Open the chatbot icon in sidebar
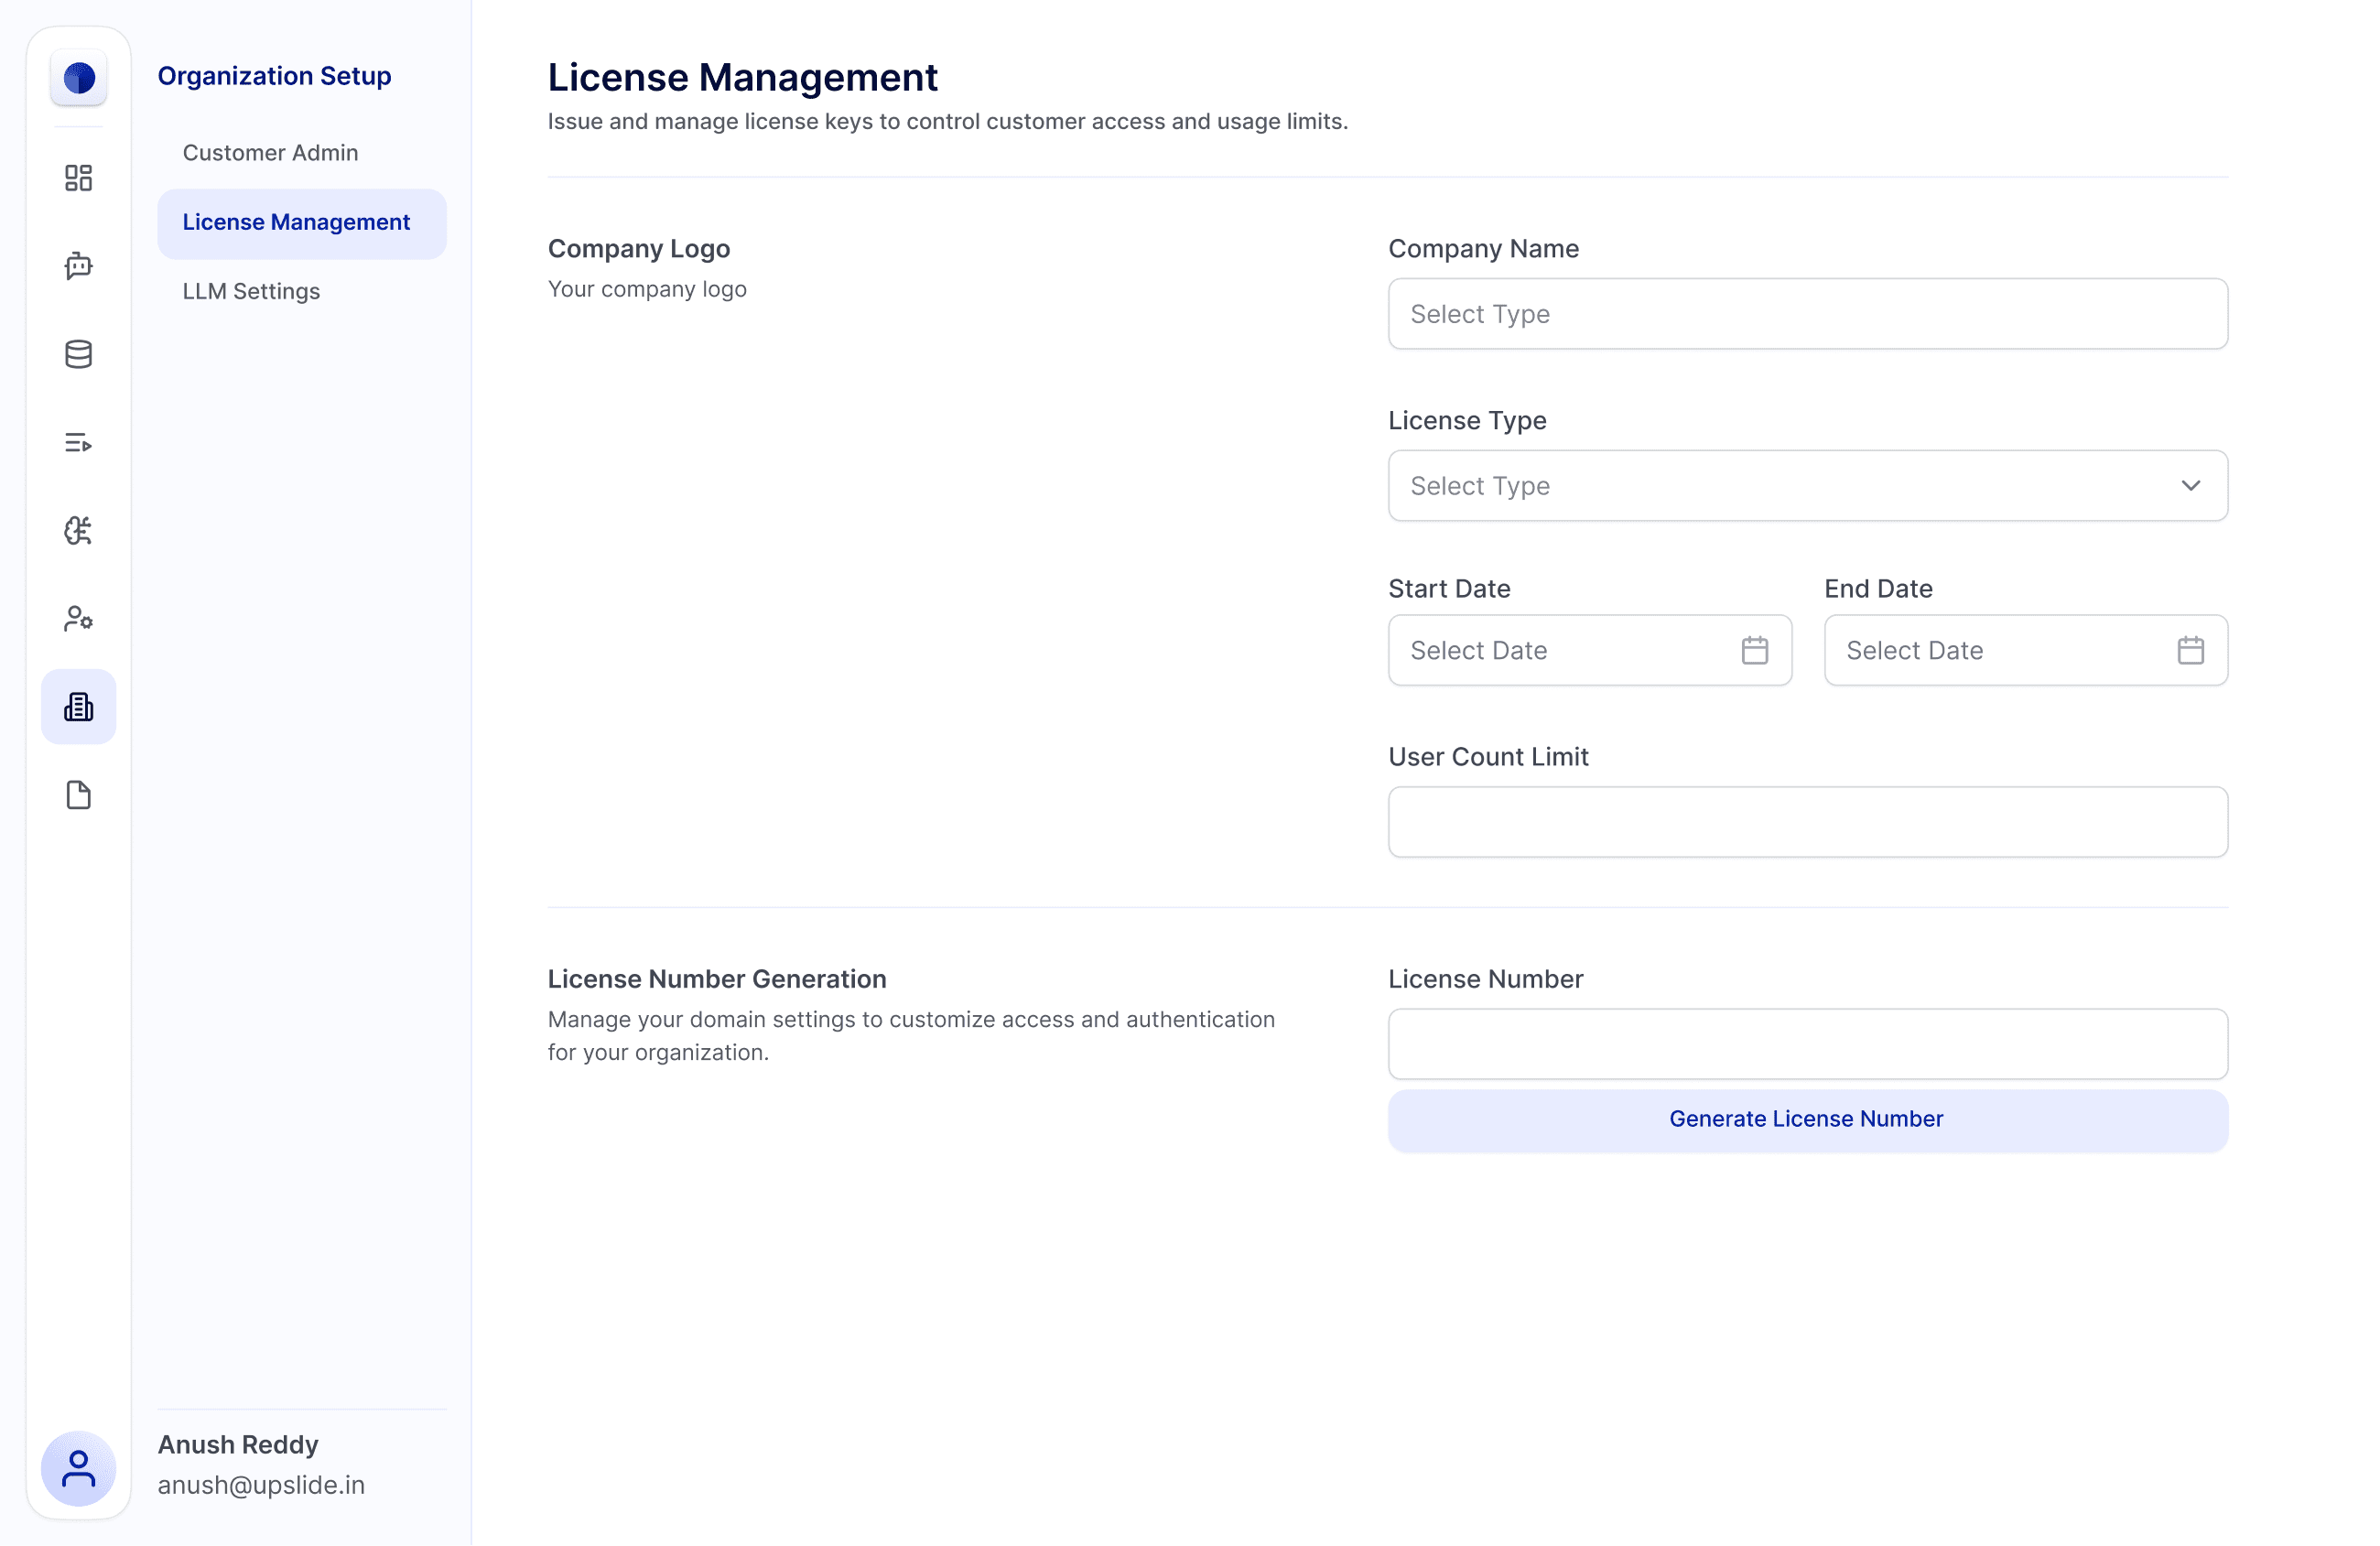Image resolution: width=2380 pixels, height=1546 pixels. click(78, 266)
